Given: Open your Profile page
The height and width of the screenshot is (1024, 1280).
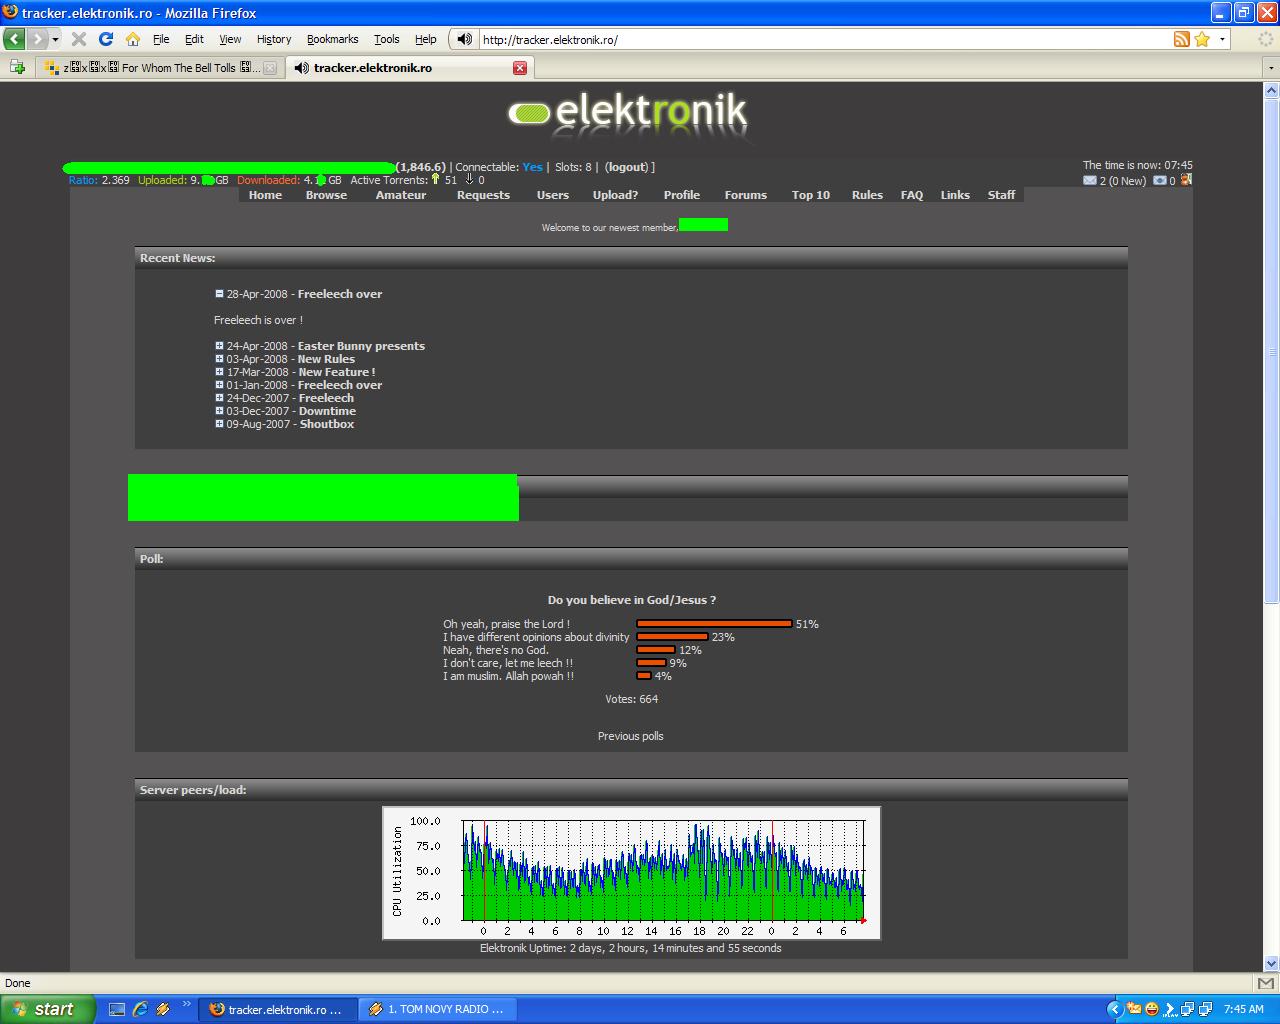Looking at the screenshot, I should click(x=681, y=195).
